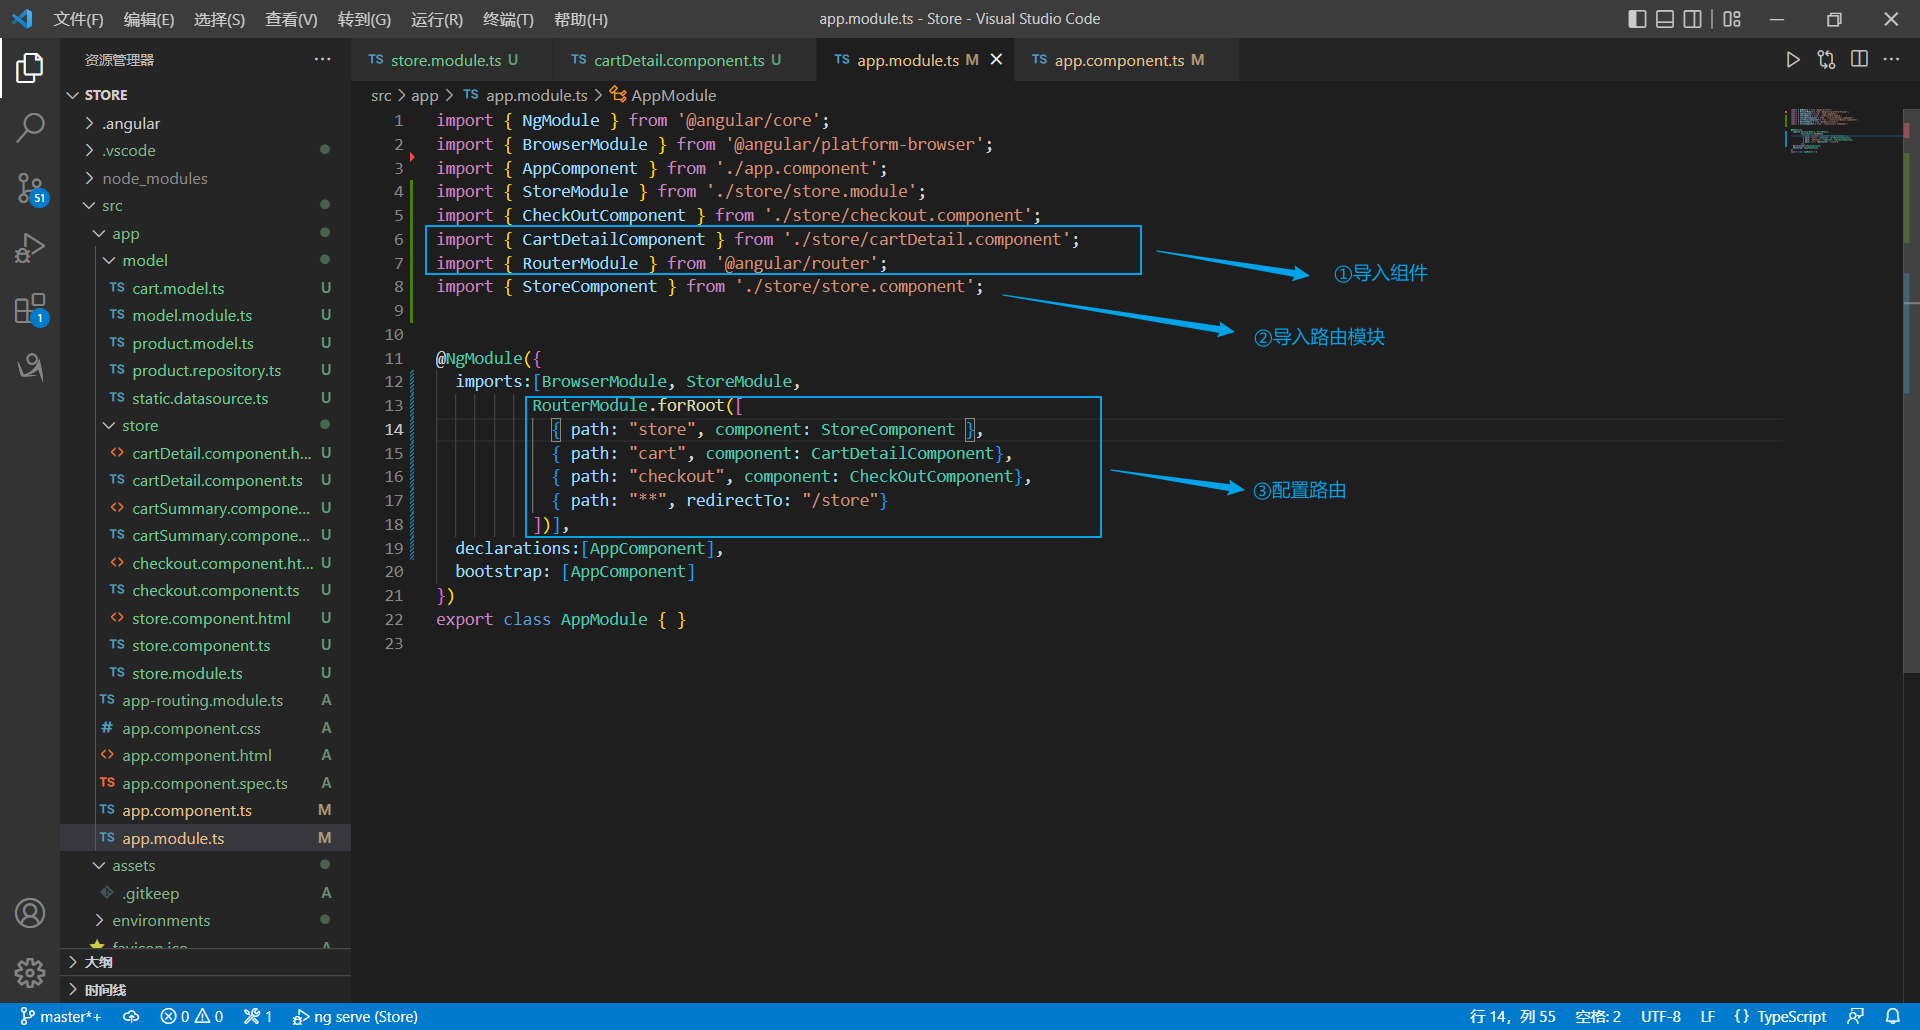Open the 终端(T) menu

508,19
